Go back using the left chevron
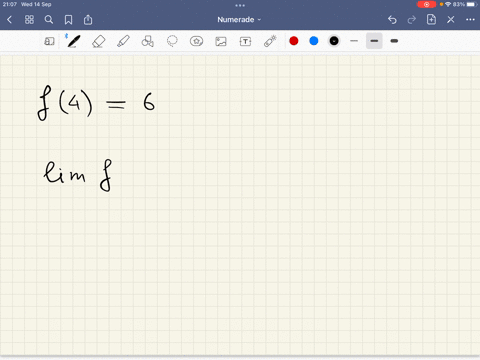480x360 pixels. [9, 20]
